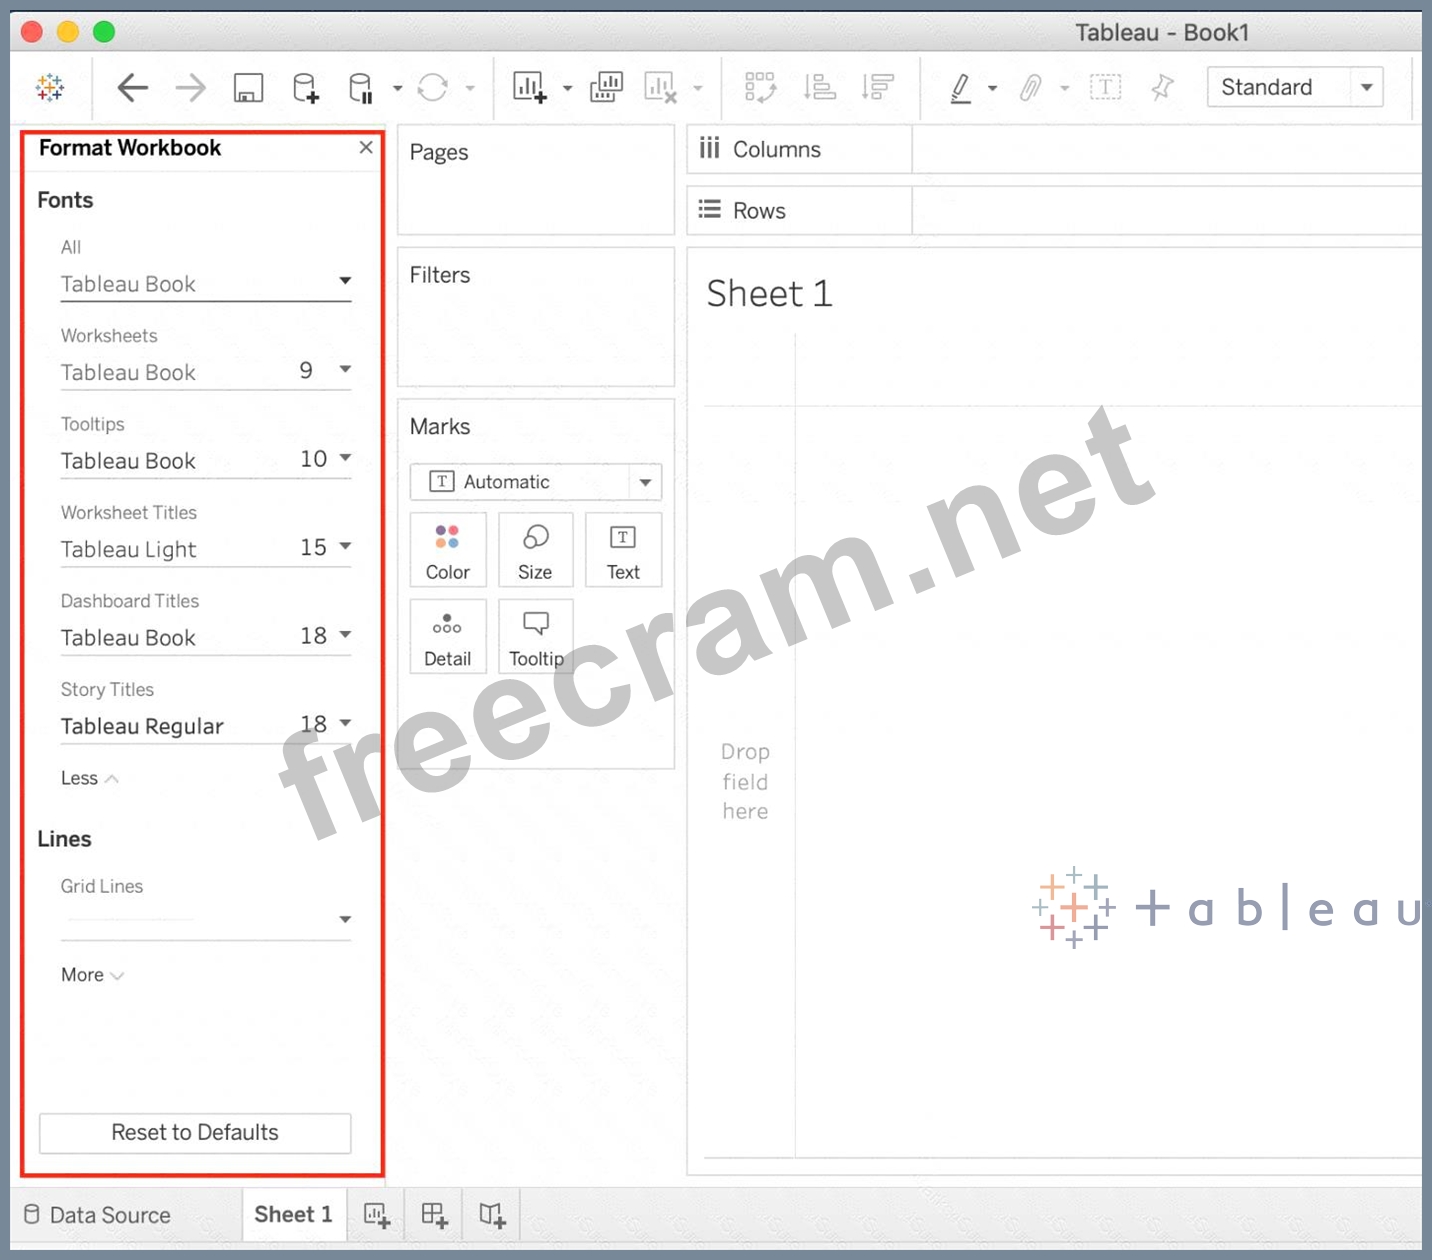Click the Clear Sheet icon
1432x1260 pixels.
(660, 88)
